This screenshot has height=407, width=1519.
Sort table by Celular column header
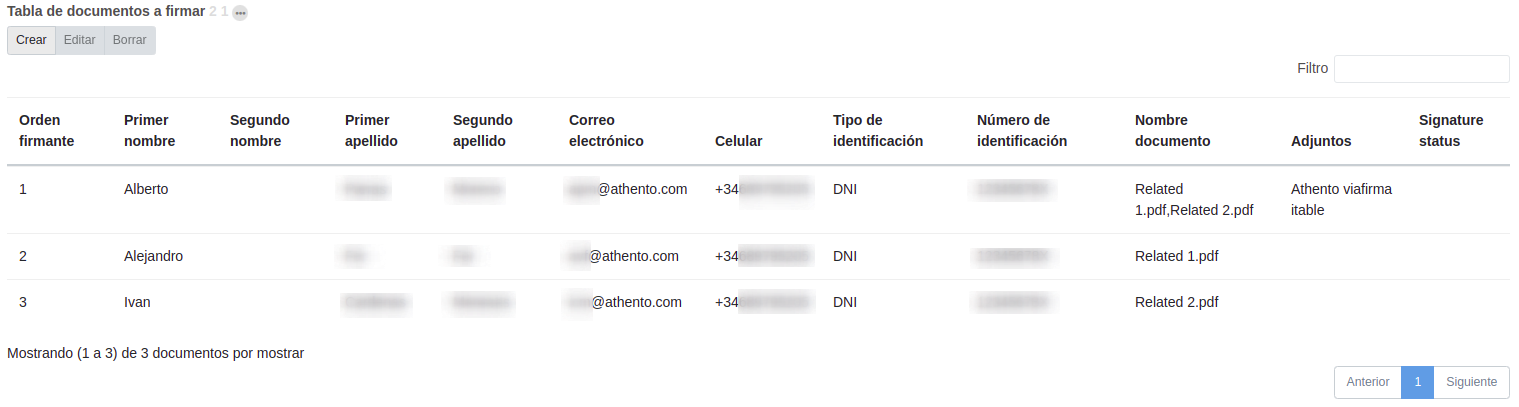pyautogui.click(x=739, y=142)
